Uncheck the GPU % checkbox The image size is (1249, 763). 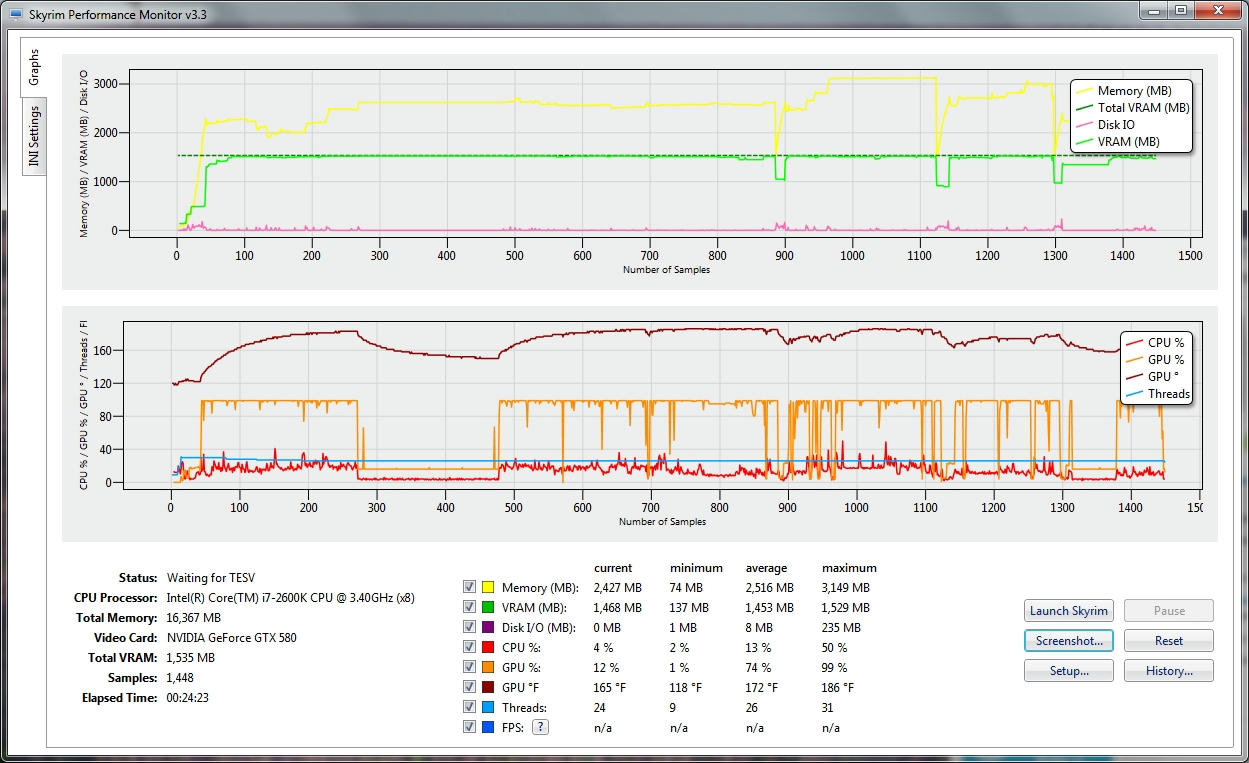click(x=469, y=667)
